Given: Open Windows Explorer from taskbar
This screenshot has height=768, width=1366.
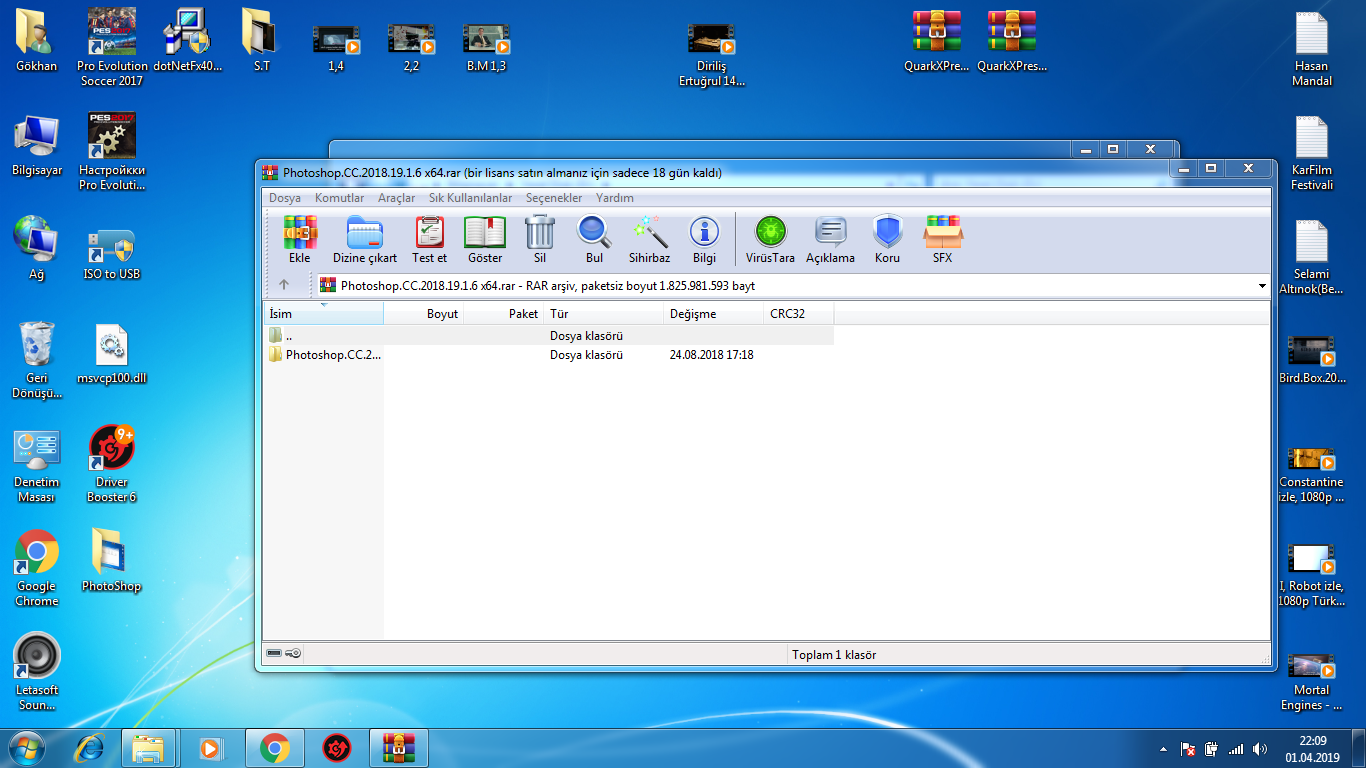Looking at the screenshot, I should (x=149, y=747).
